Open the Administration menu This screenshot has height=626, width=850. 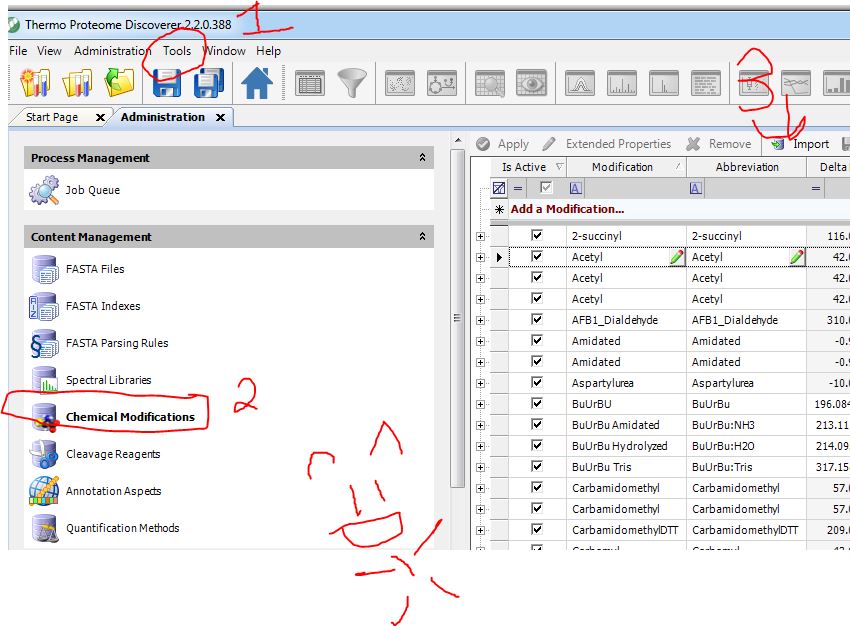coord(113,51)
